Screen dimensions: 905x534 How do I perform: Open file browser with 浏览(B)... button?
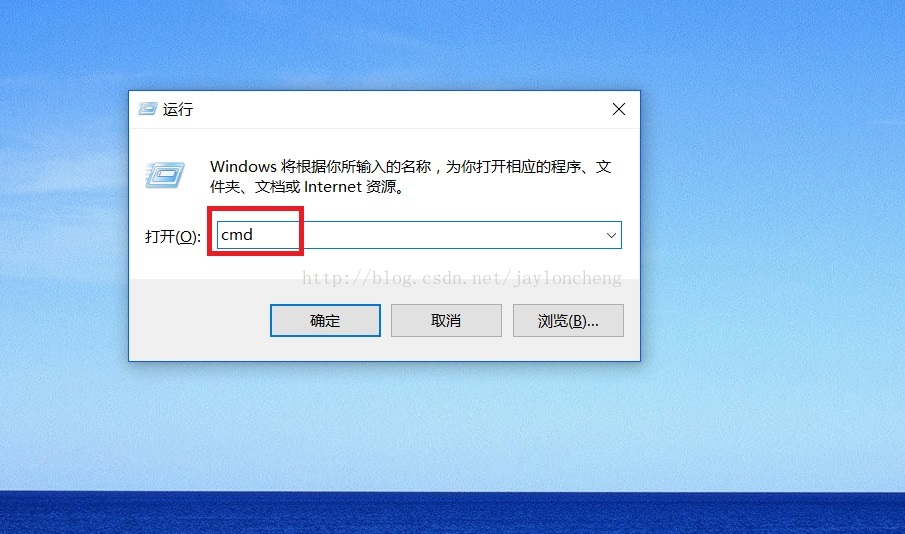pos(568,320)
